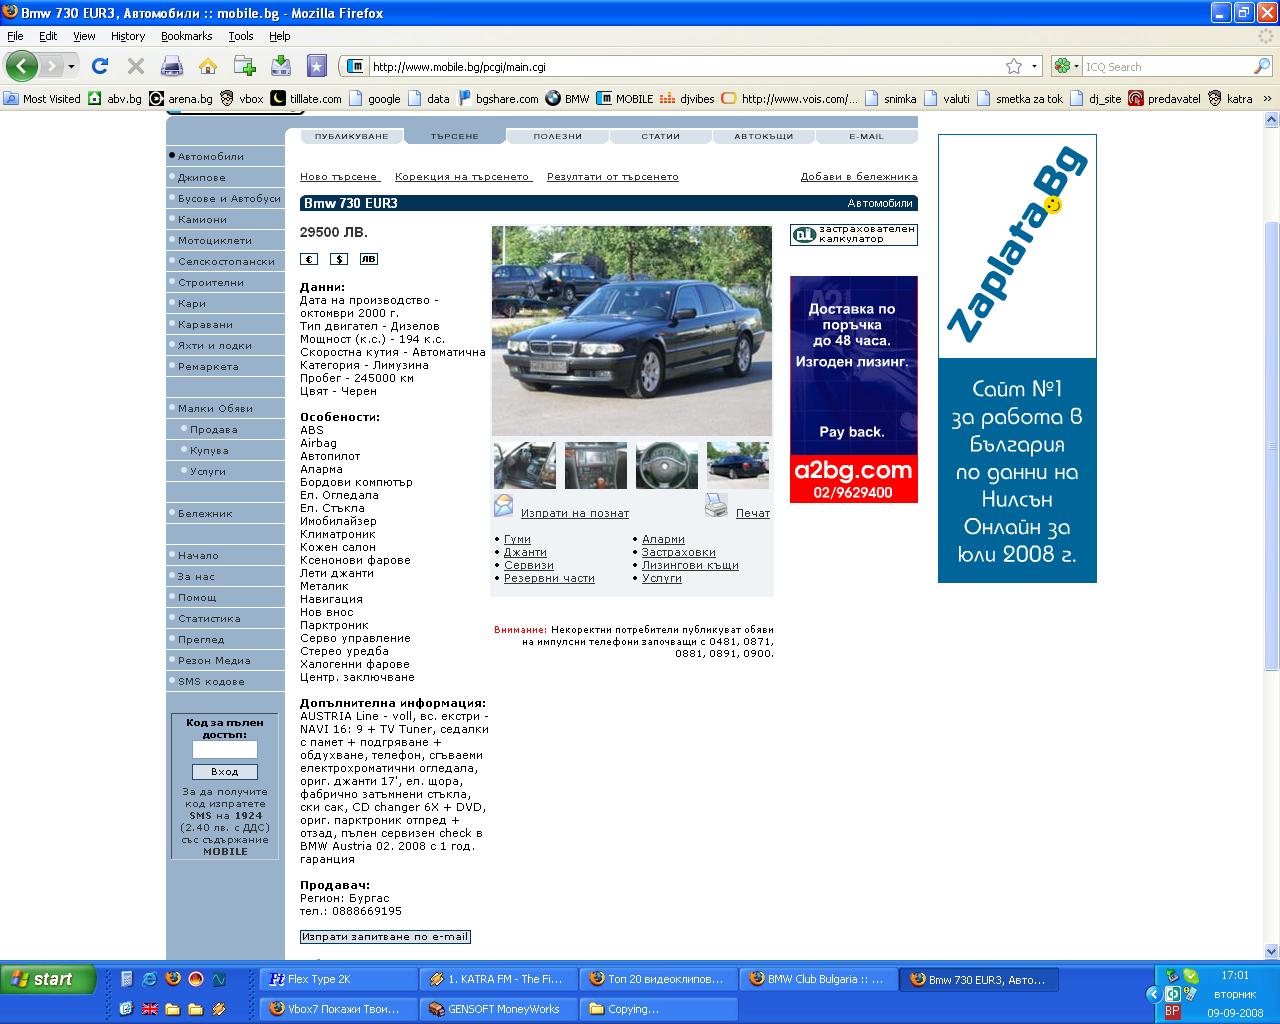Bookmark this page with the star in address bar
The width and height of the screenshot is (1280, 1024).
pos(1014,66)
